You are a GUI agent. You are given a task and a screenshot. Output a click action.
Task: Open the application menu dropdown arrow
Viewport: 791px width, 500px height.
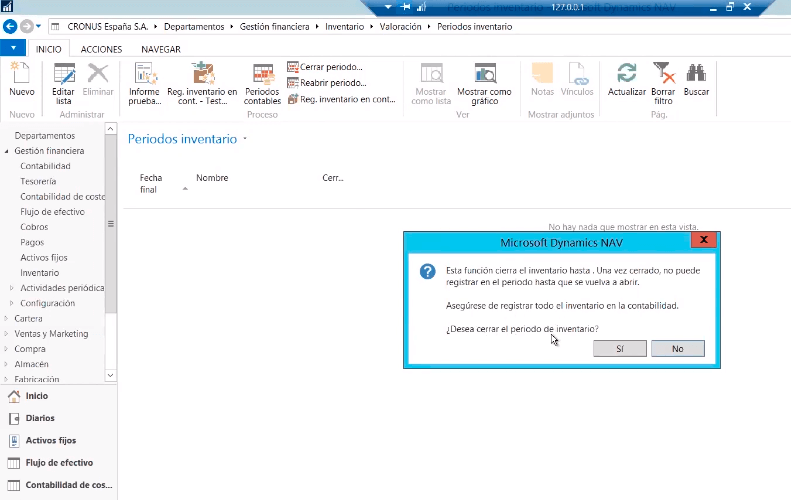(13, 48)
